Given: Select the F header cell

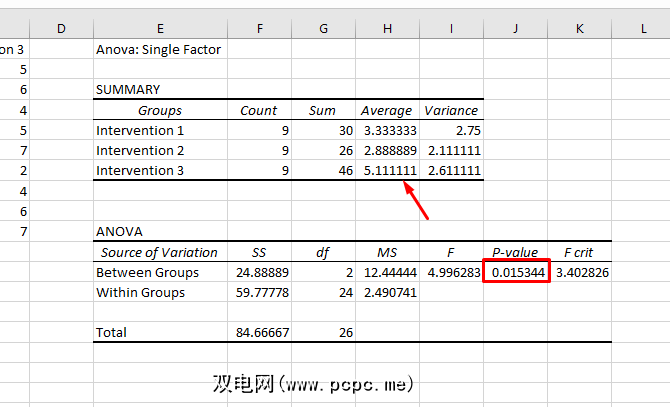Looking at the screenshot, I should pyautogui.click(x=451, y=252).
